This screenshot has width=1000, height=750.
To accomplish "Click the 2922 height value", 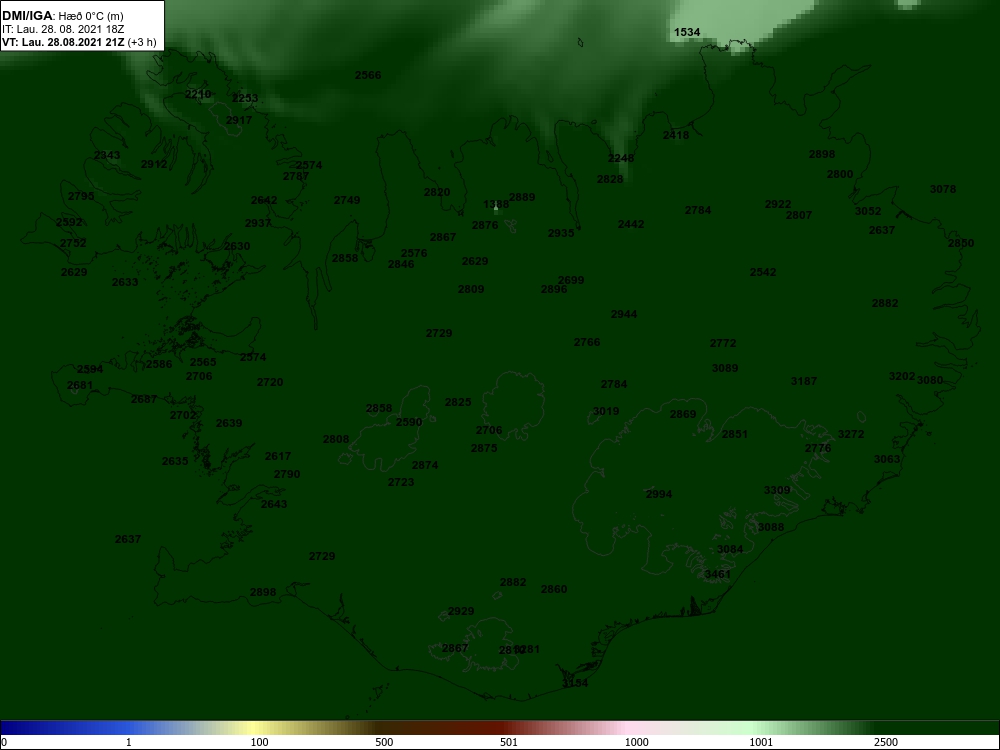I will (778, 204).
